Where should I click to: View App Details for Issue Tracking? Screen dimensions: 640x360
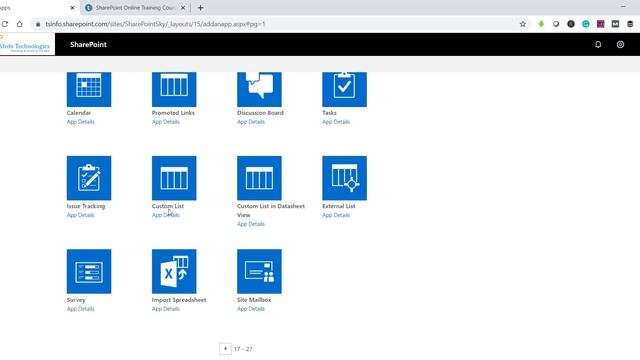pos(80,215)
